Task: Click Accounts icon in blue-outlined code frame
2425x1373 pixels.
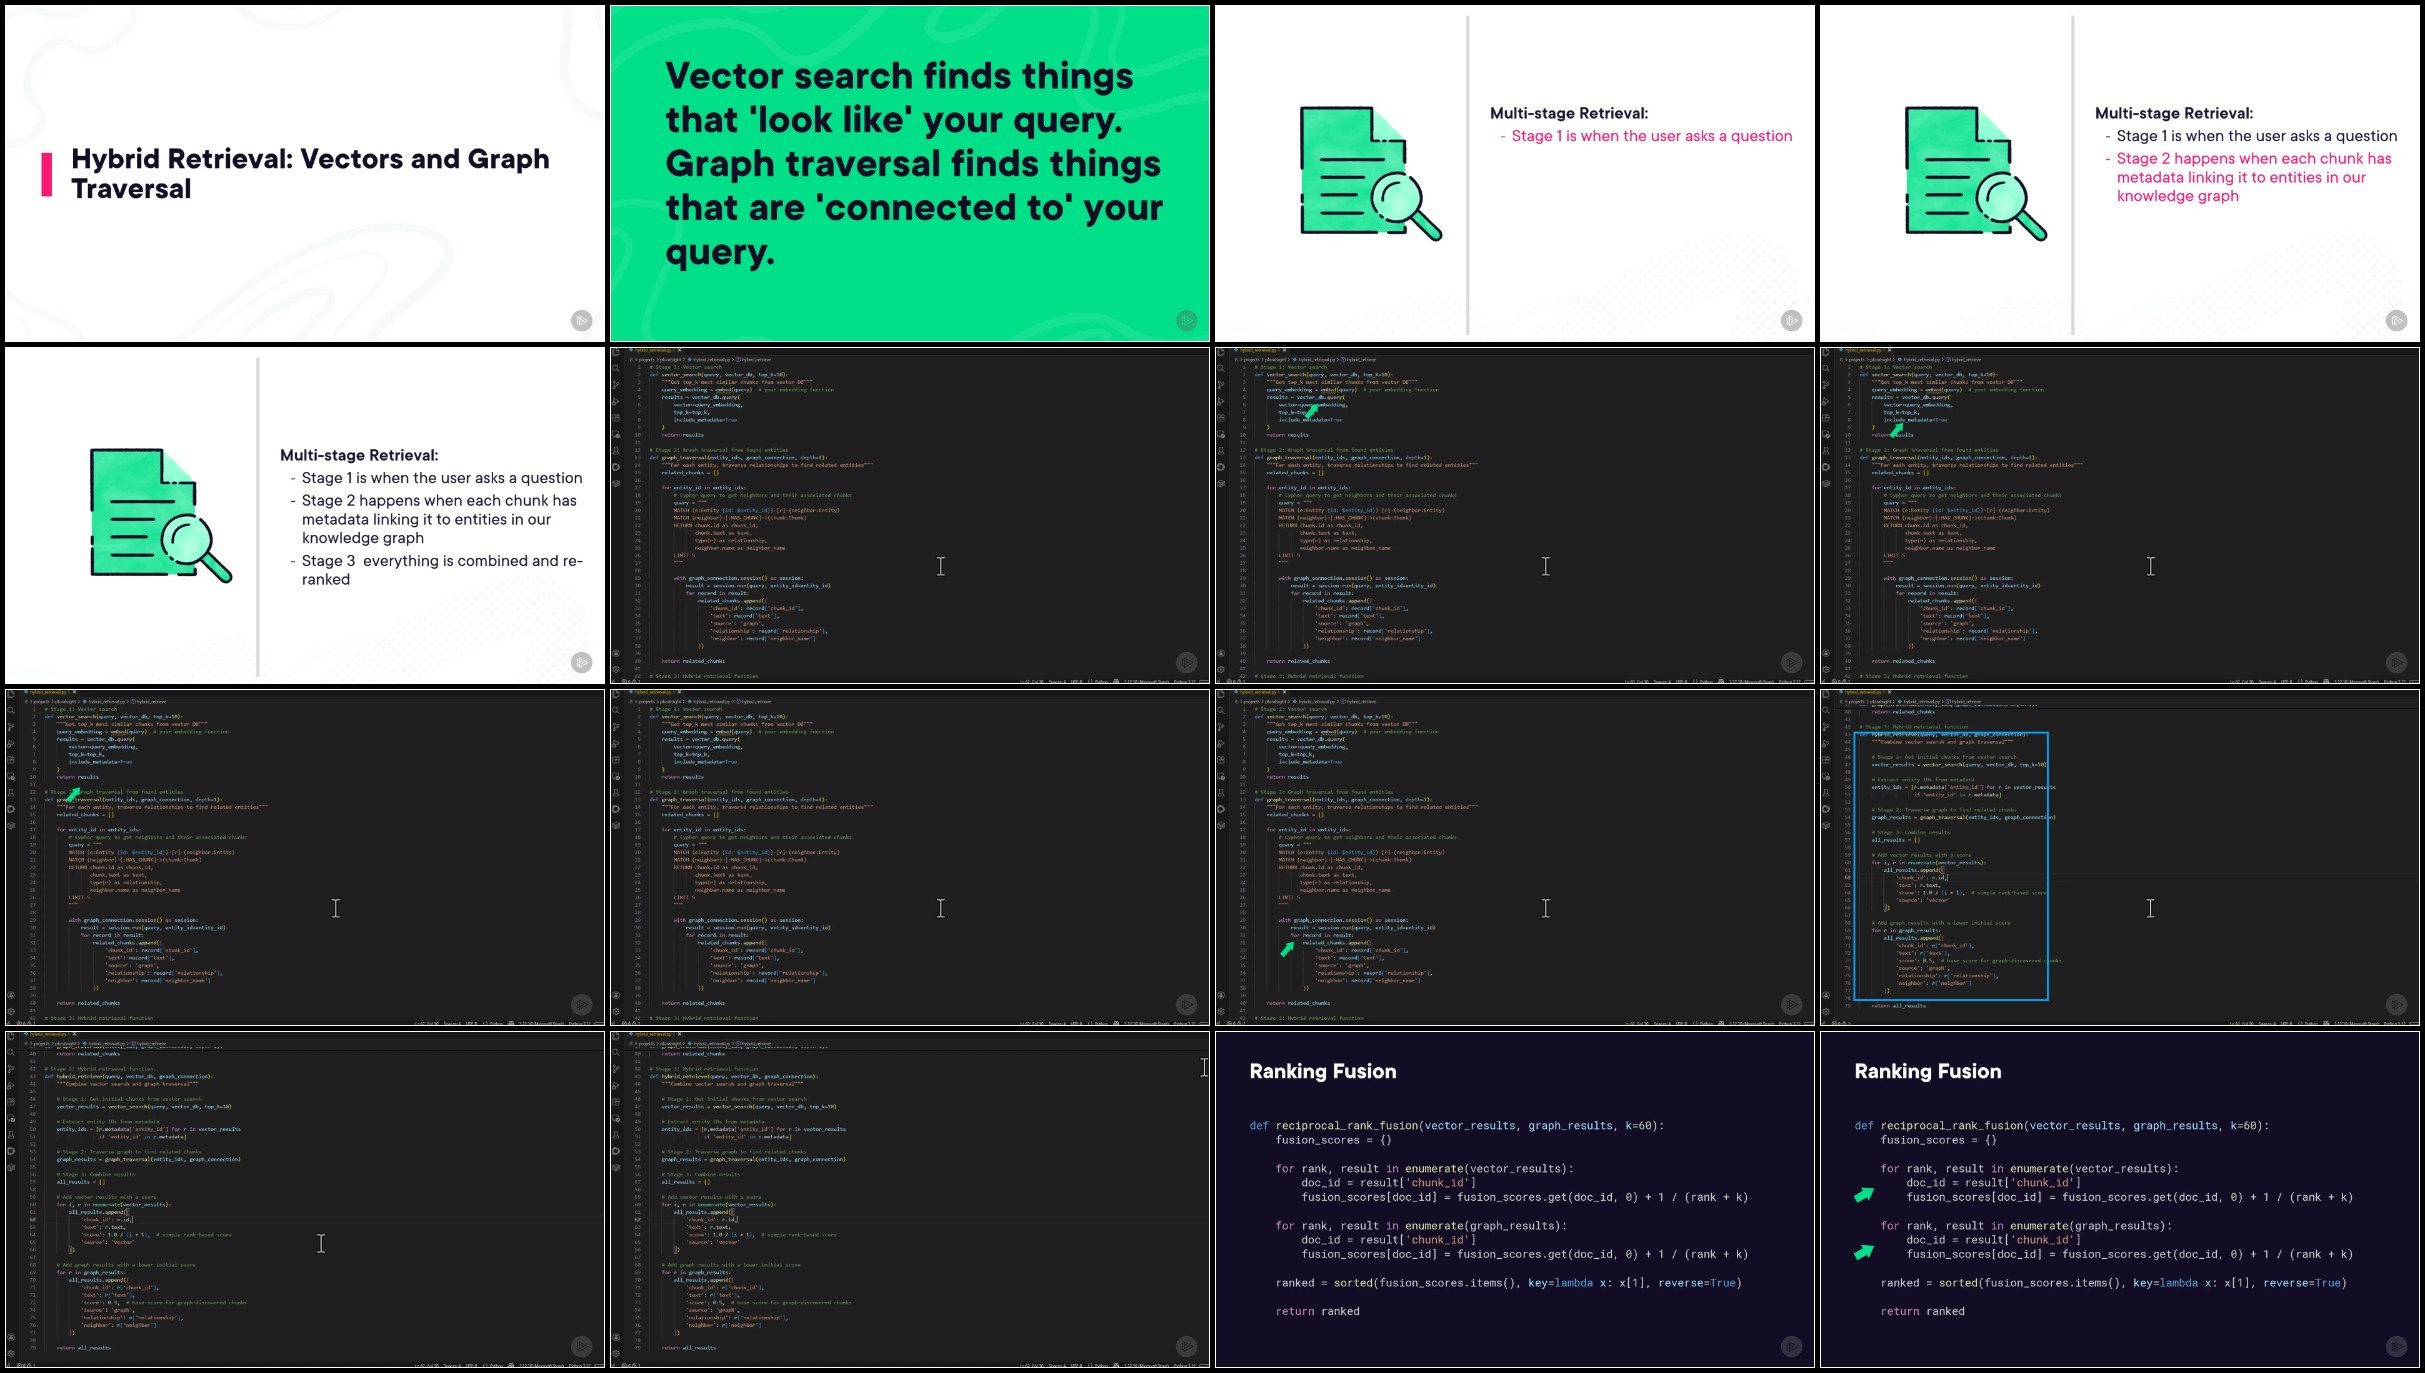Action: [1826, 996]
